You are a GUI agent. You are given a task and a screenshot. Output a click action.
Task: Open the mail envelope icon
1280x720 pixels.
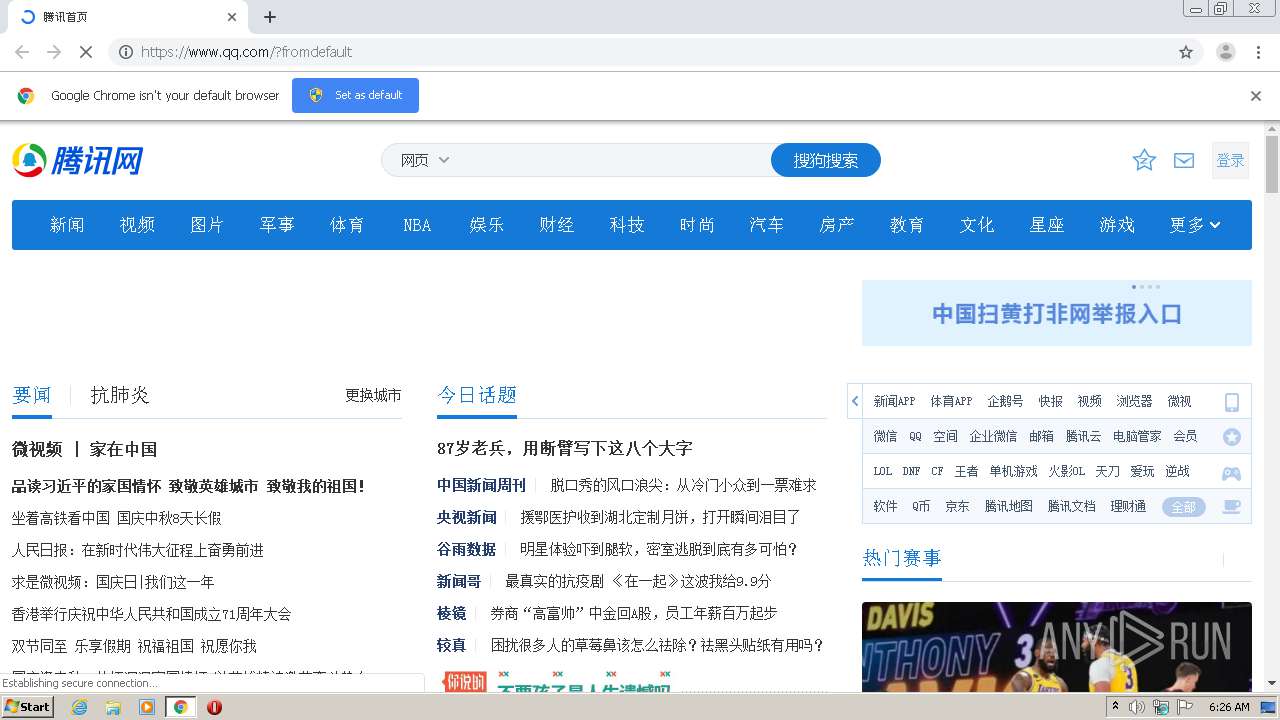(x=1184, y=160)
